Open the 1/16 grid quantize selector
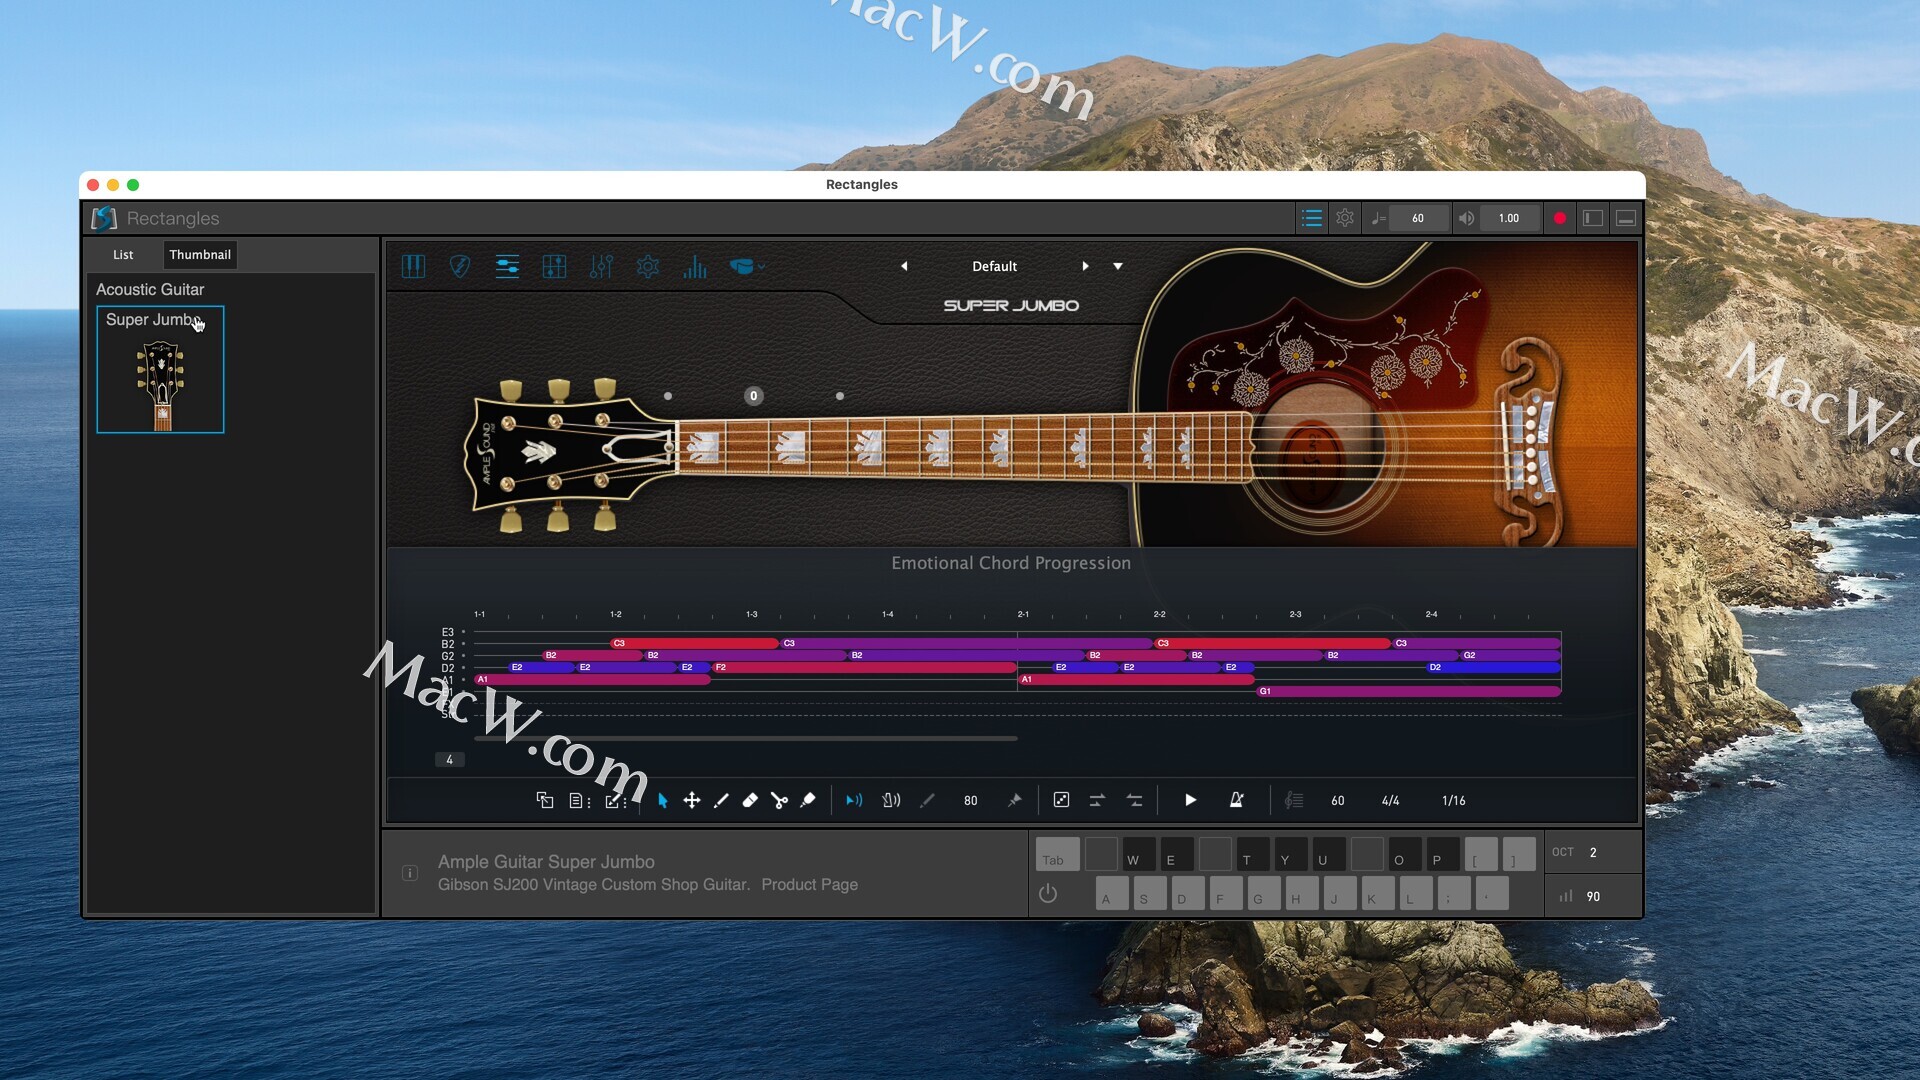 click(x=1454, y=800)
